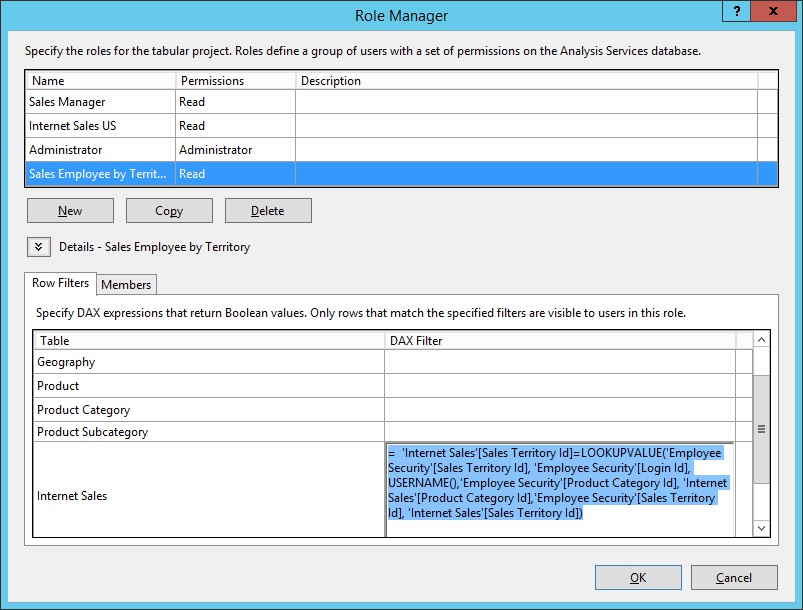The width and height of the screenshot is (803, 610).
Task: Collapse the Details section chevron
Action: [38, 247]
